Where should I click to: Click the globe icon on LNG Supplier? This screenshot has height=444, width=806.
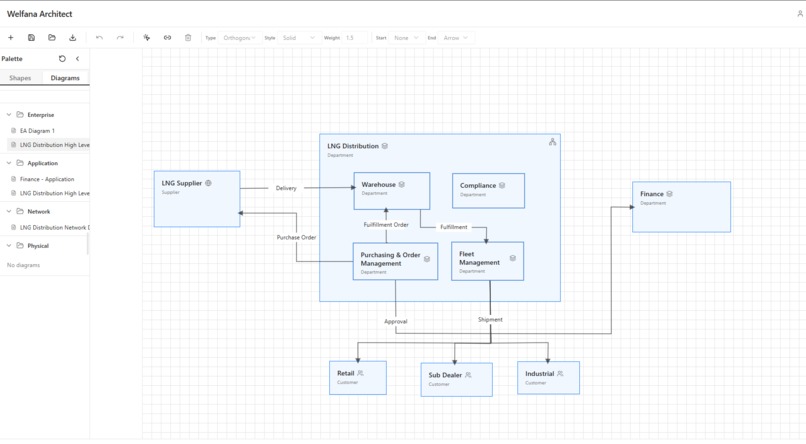[x=208, y=183]
